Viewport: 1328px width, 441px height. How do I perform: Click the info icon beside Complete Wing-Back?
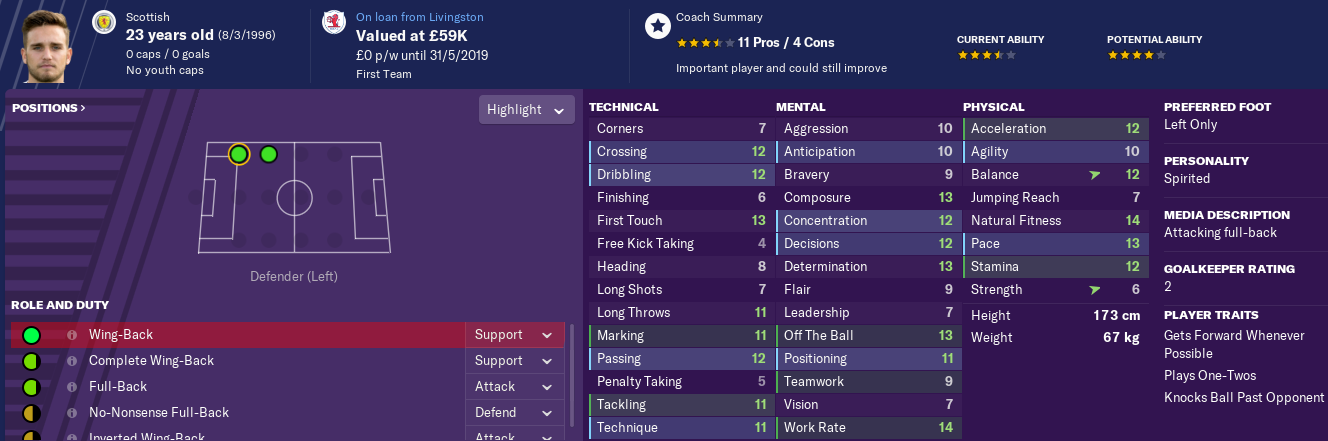click(x=72, y=361)
